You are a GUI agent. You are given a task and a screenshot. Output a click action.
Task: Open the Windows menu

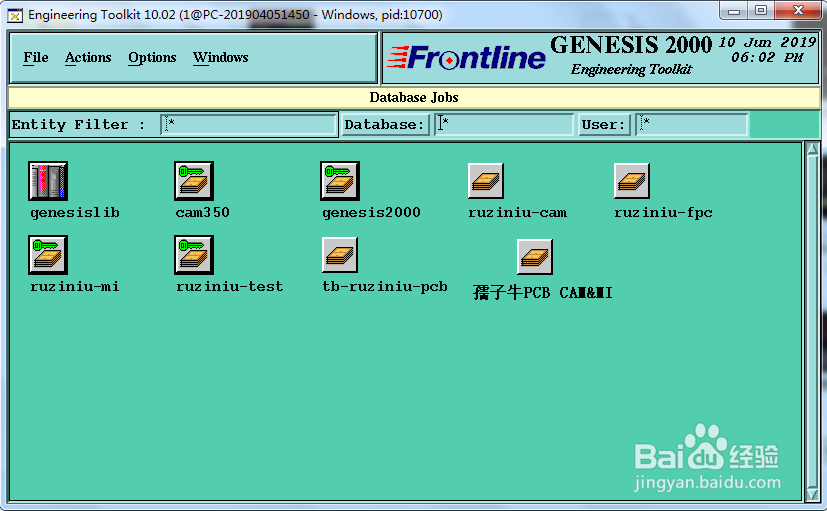(x=220, y=57)
